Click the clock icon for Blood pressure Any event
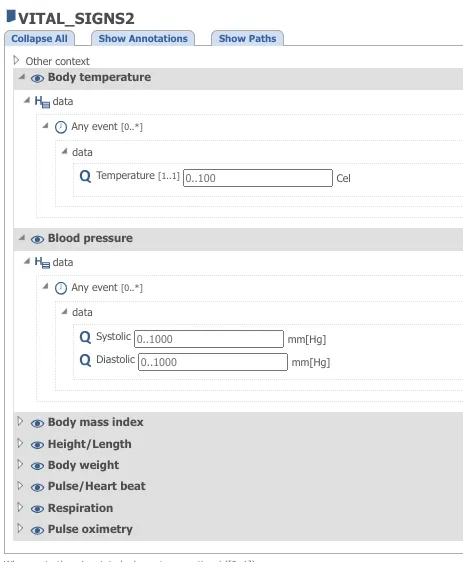463x562 pixels. [61, 288]
